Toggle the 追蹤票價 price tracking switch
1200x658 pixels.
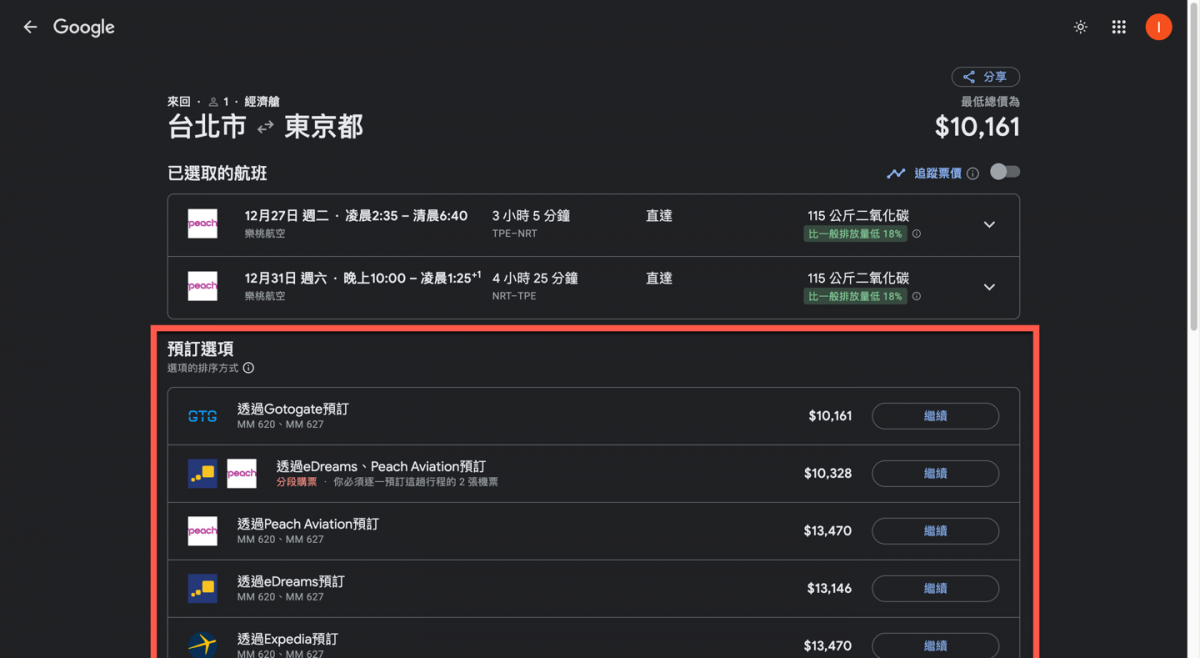[1004, 172]
